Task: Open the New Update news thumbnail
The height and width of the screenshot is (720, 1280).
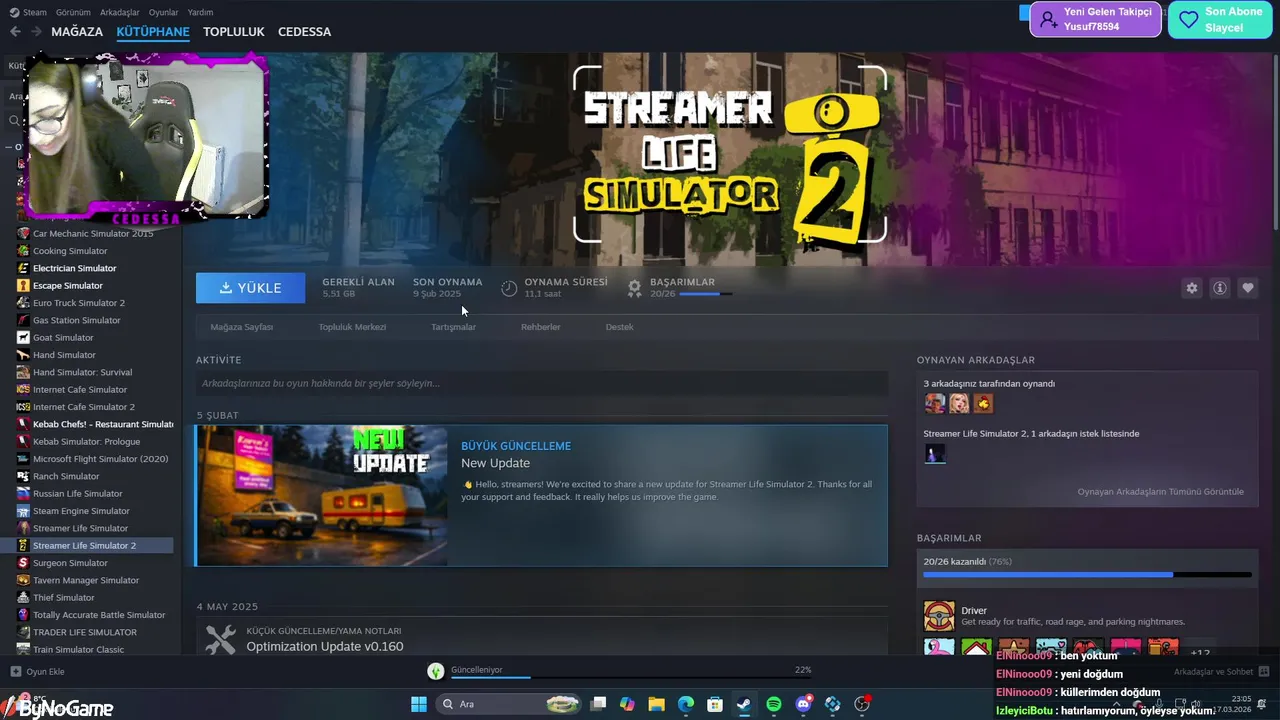Action: (x=322, y=496)
